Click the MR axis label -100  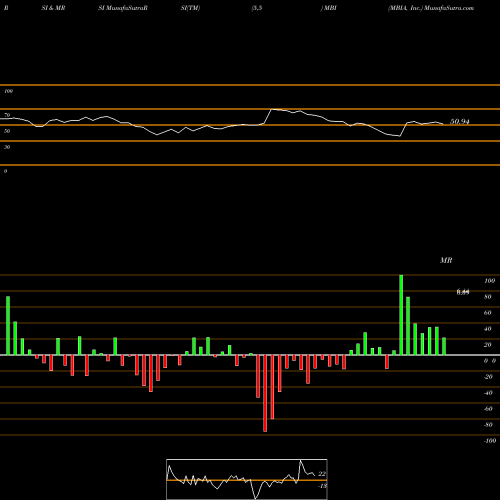pos(490,441)
